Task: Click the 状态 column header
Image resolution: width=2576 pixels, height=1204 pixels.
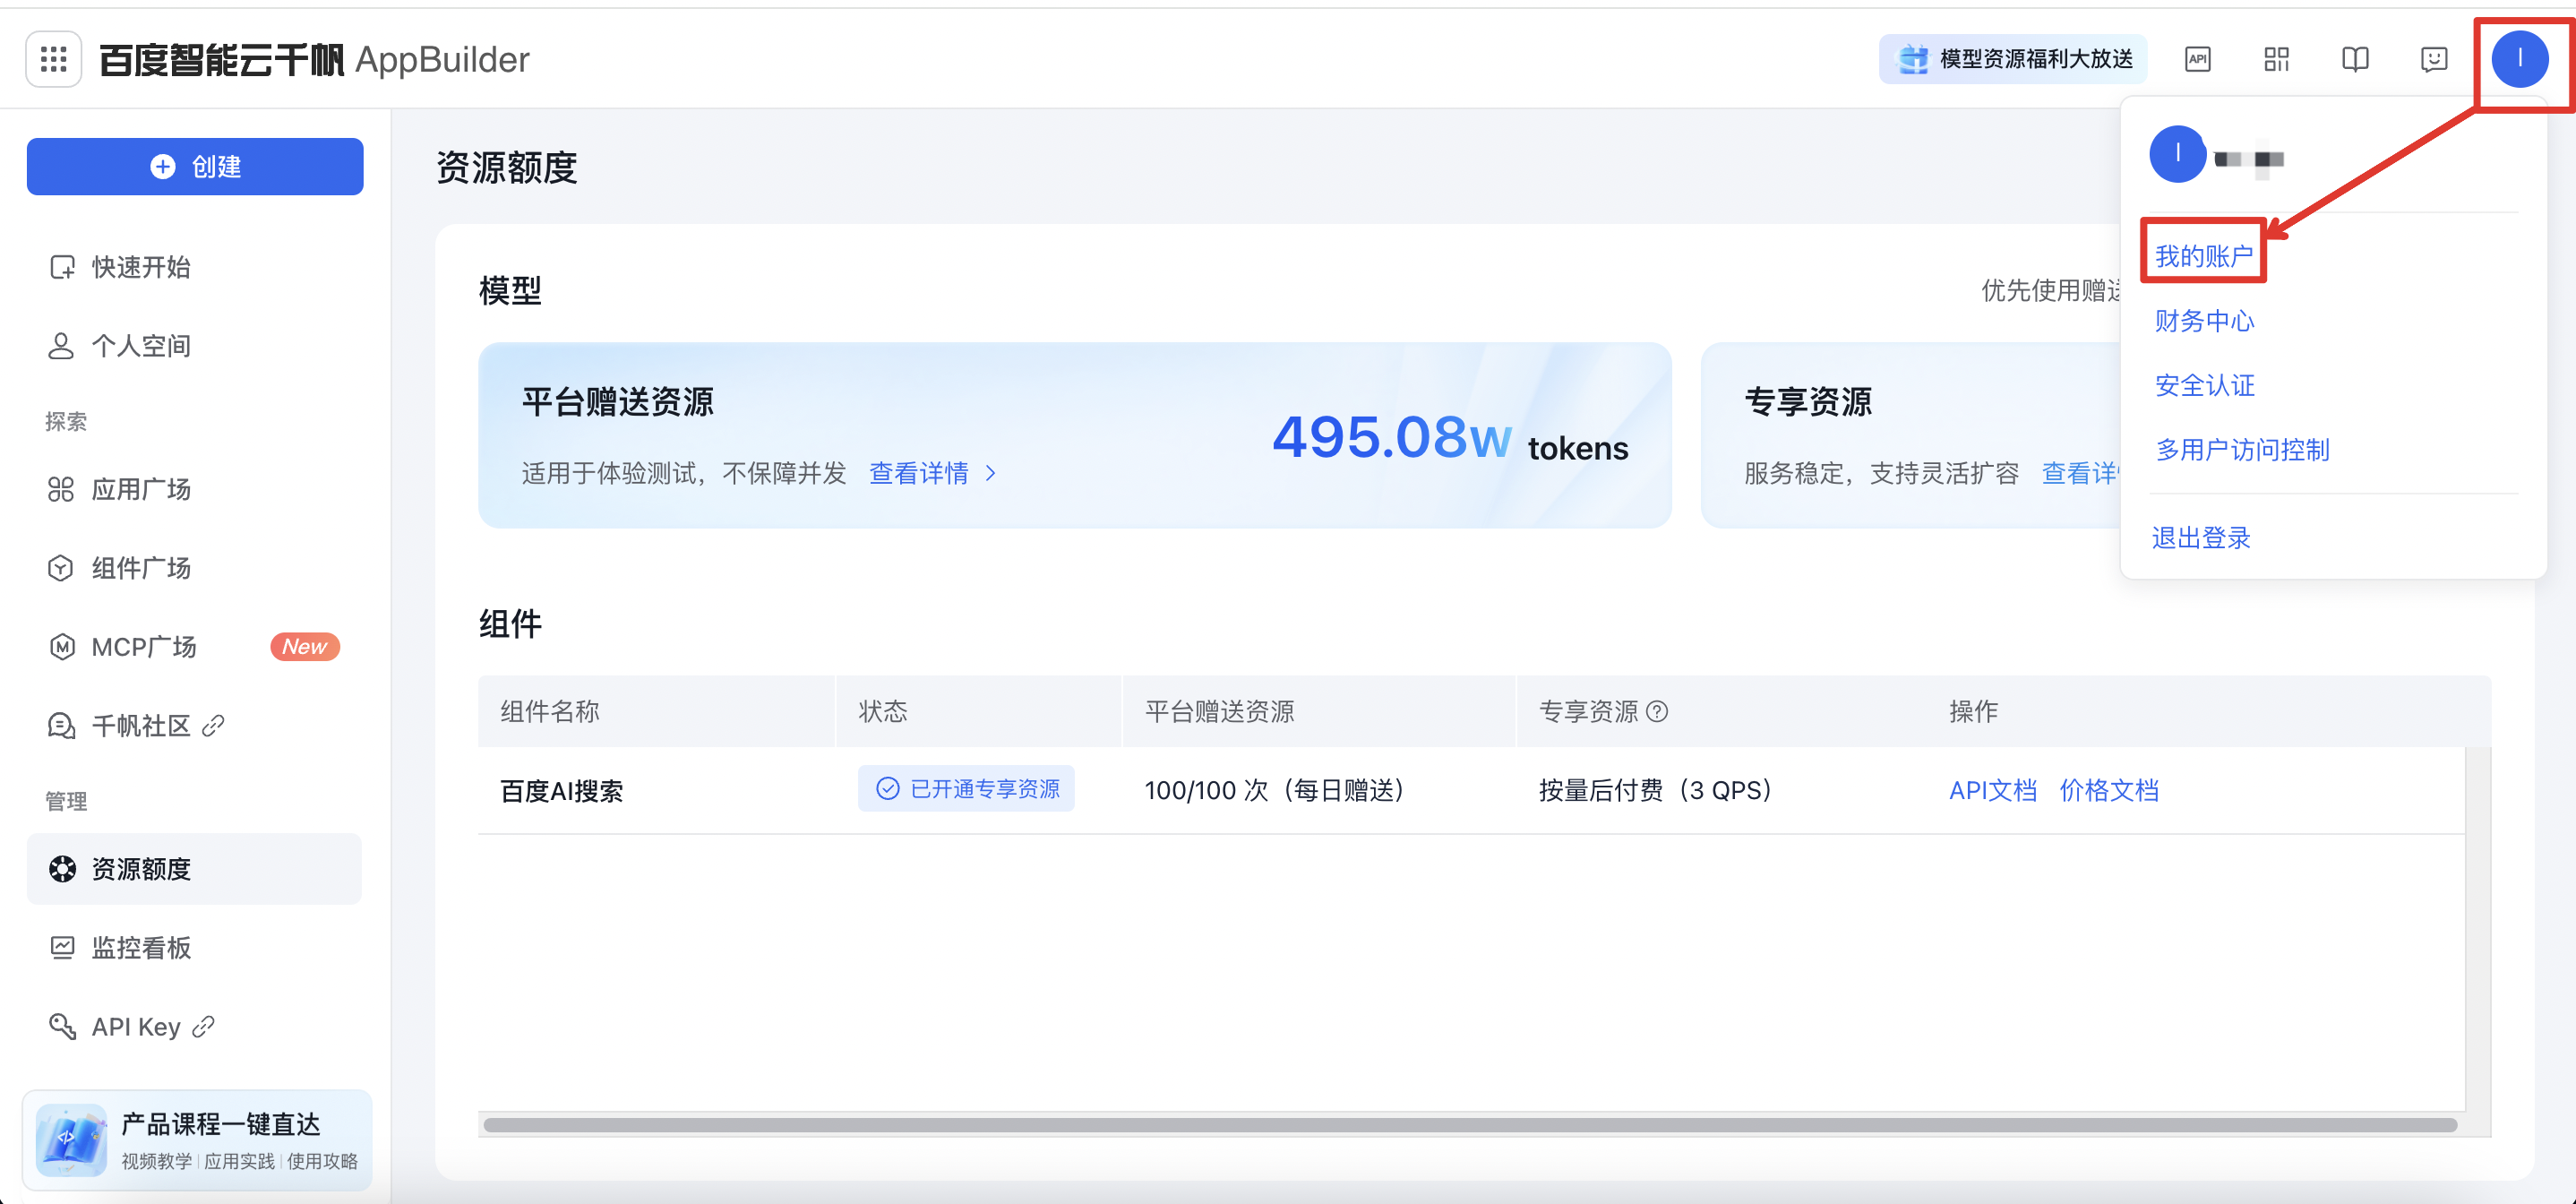Action: [x=882, y=711]
